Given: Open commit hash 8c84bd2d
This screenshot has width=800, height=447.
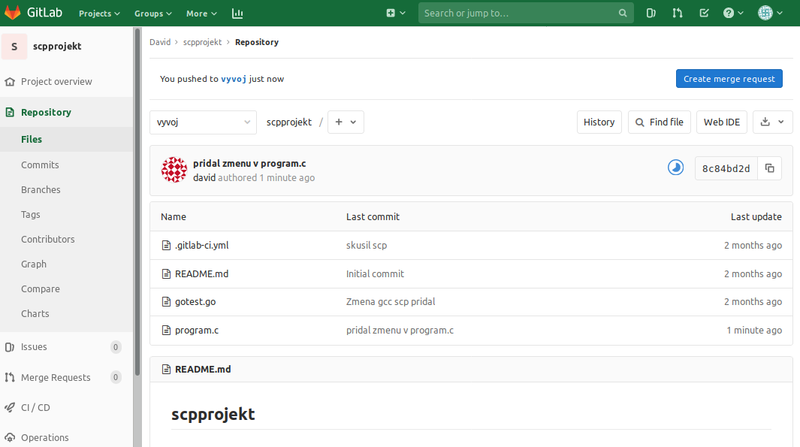Looking at the screenshot, I should pyautogui.click(x=726, y=168).
